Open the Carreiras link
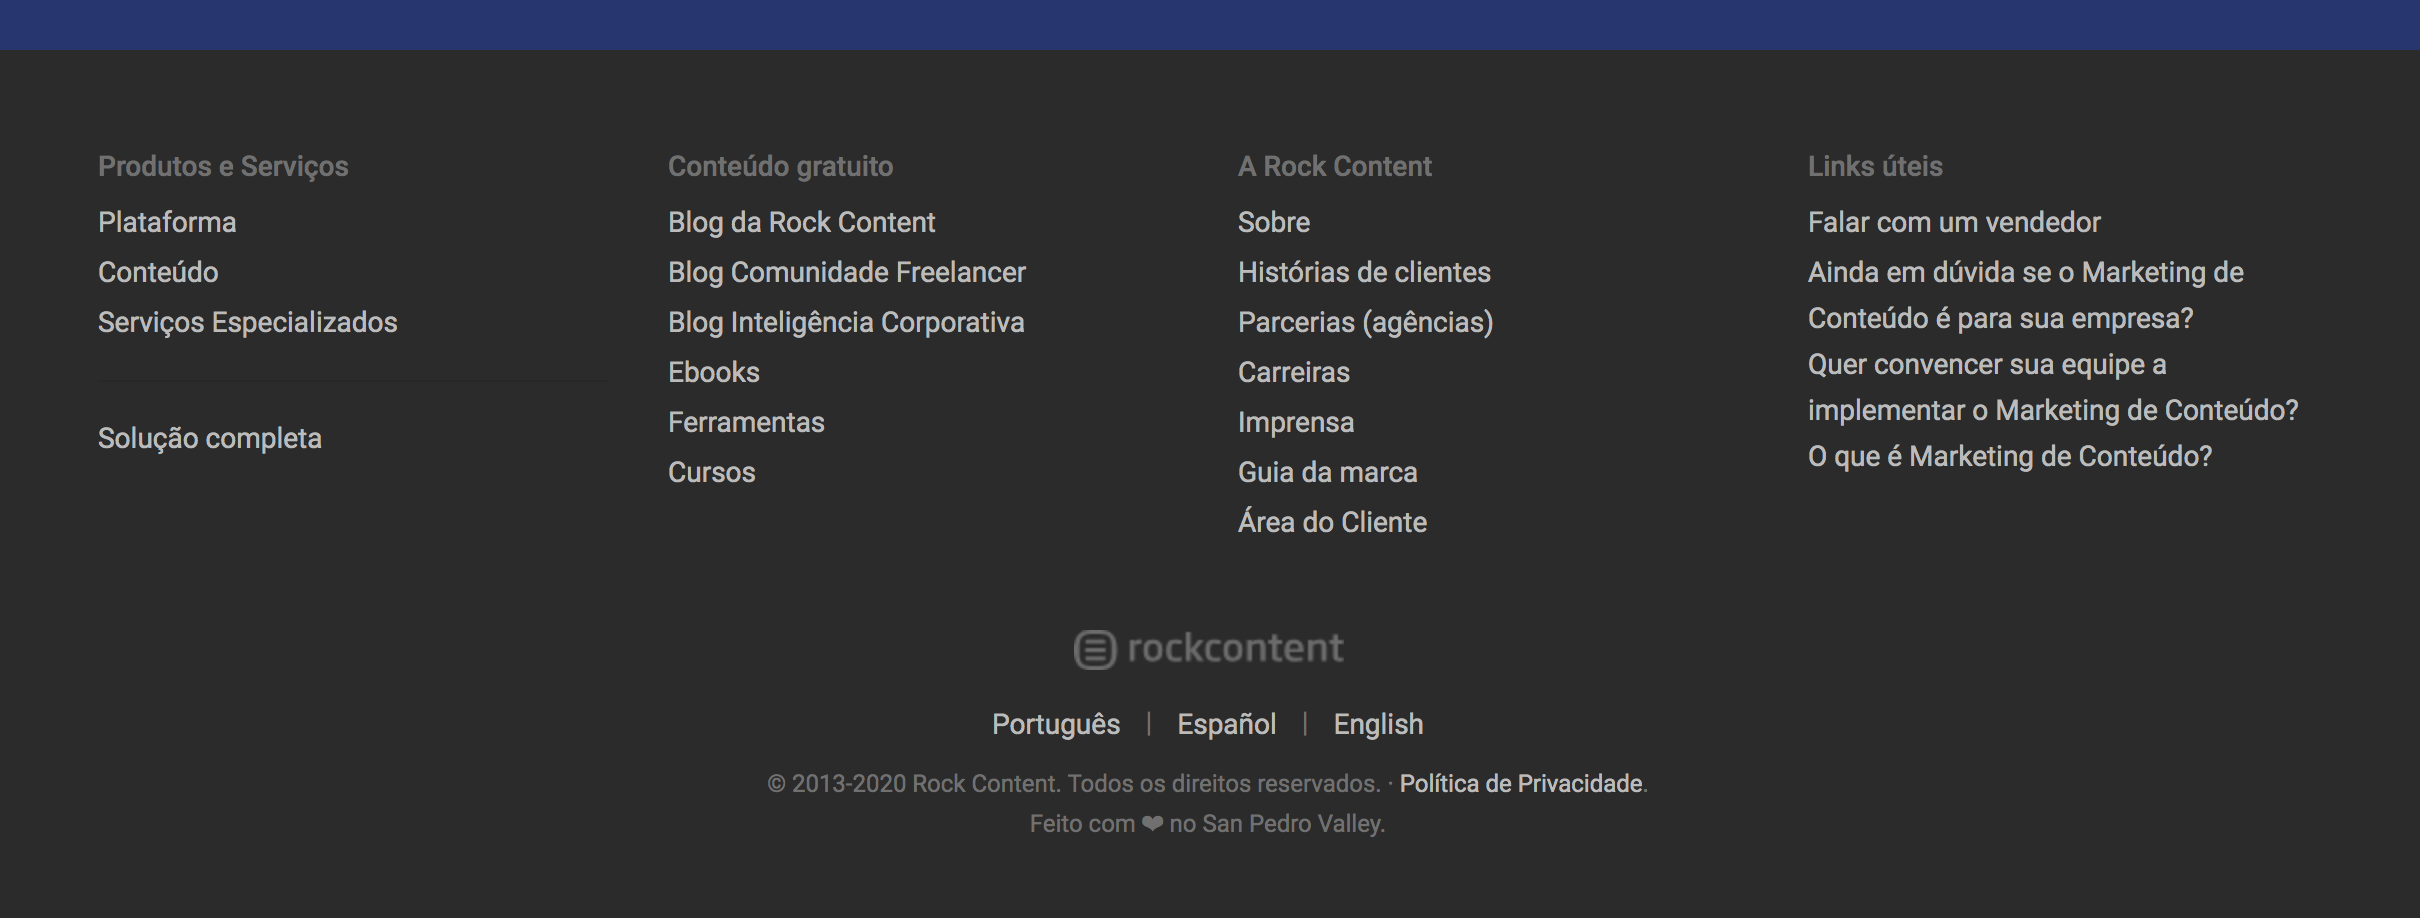The height and width of the screenshot is (918, 2420). point(1294,372)
